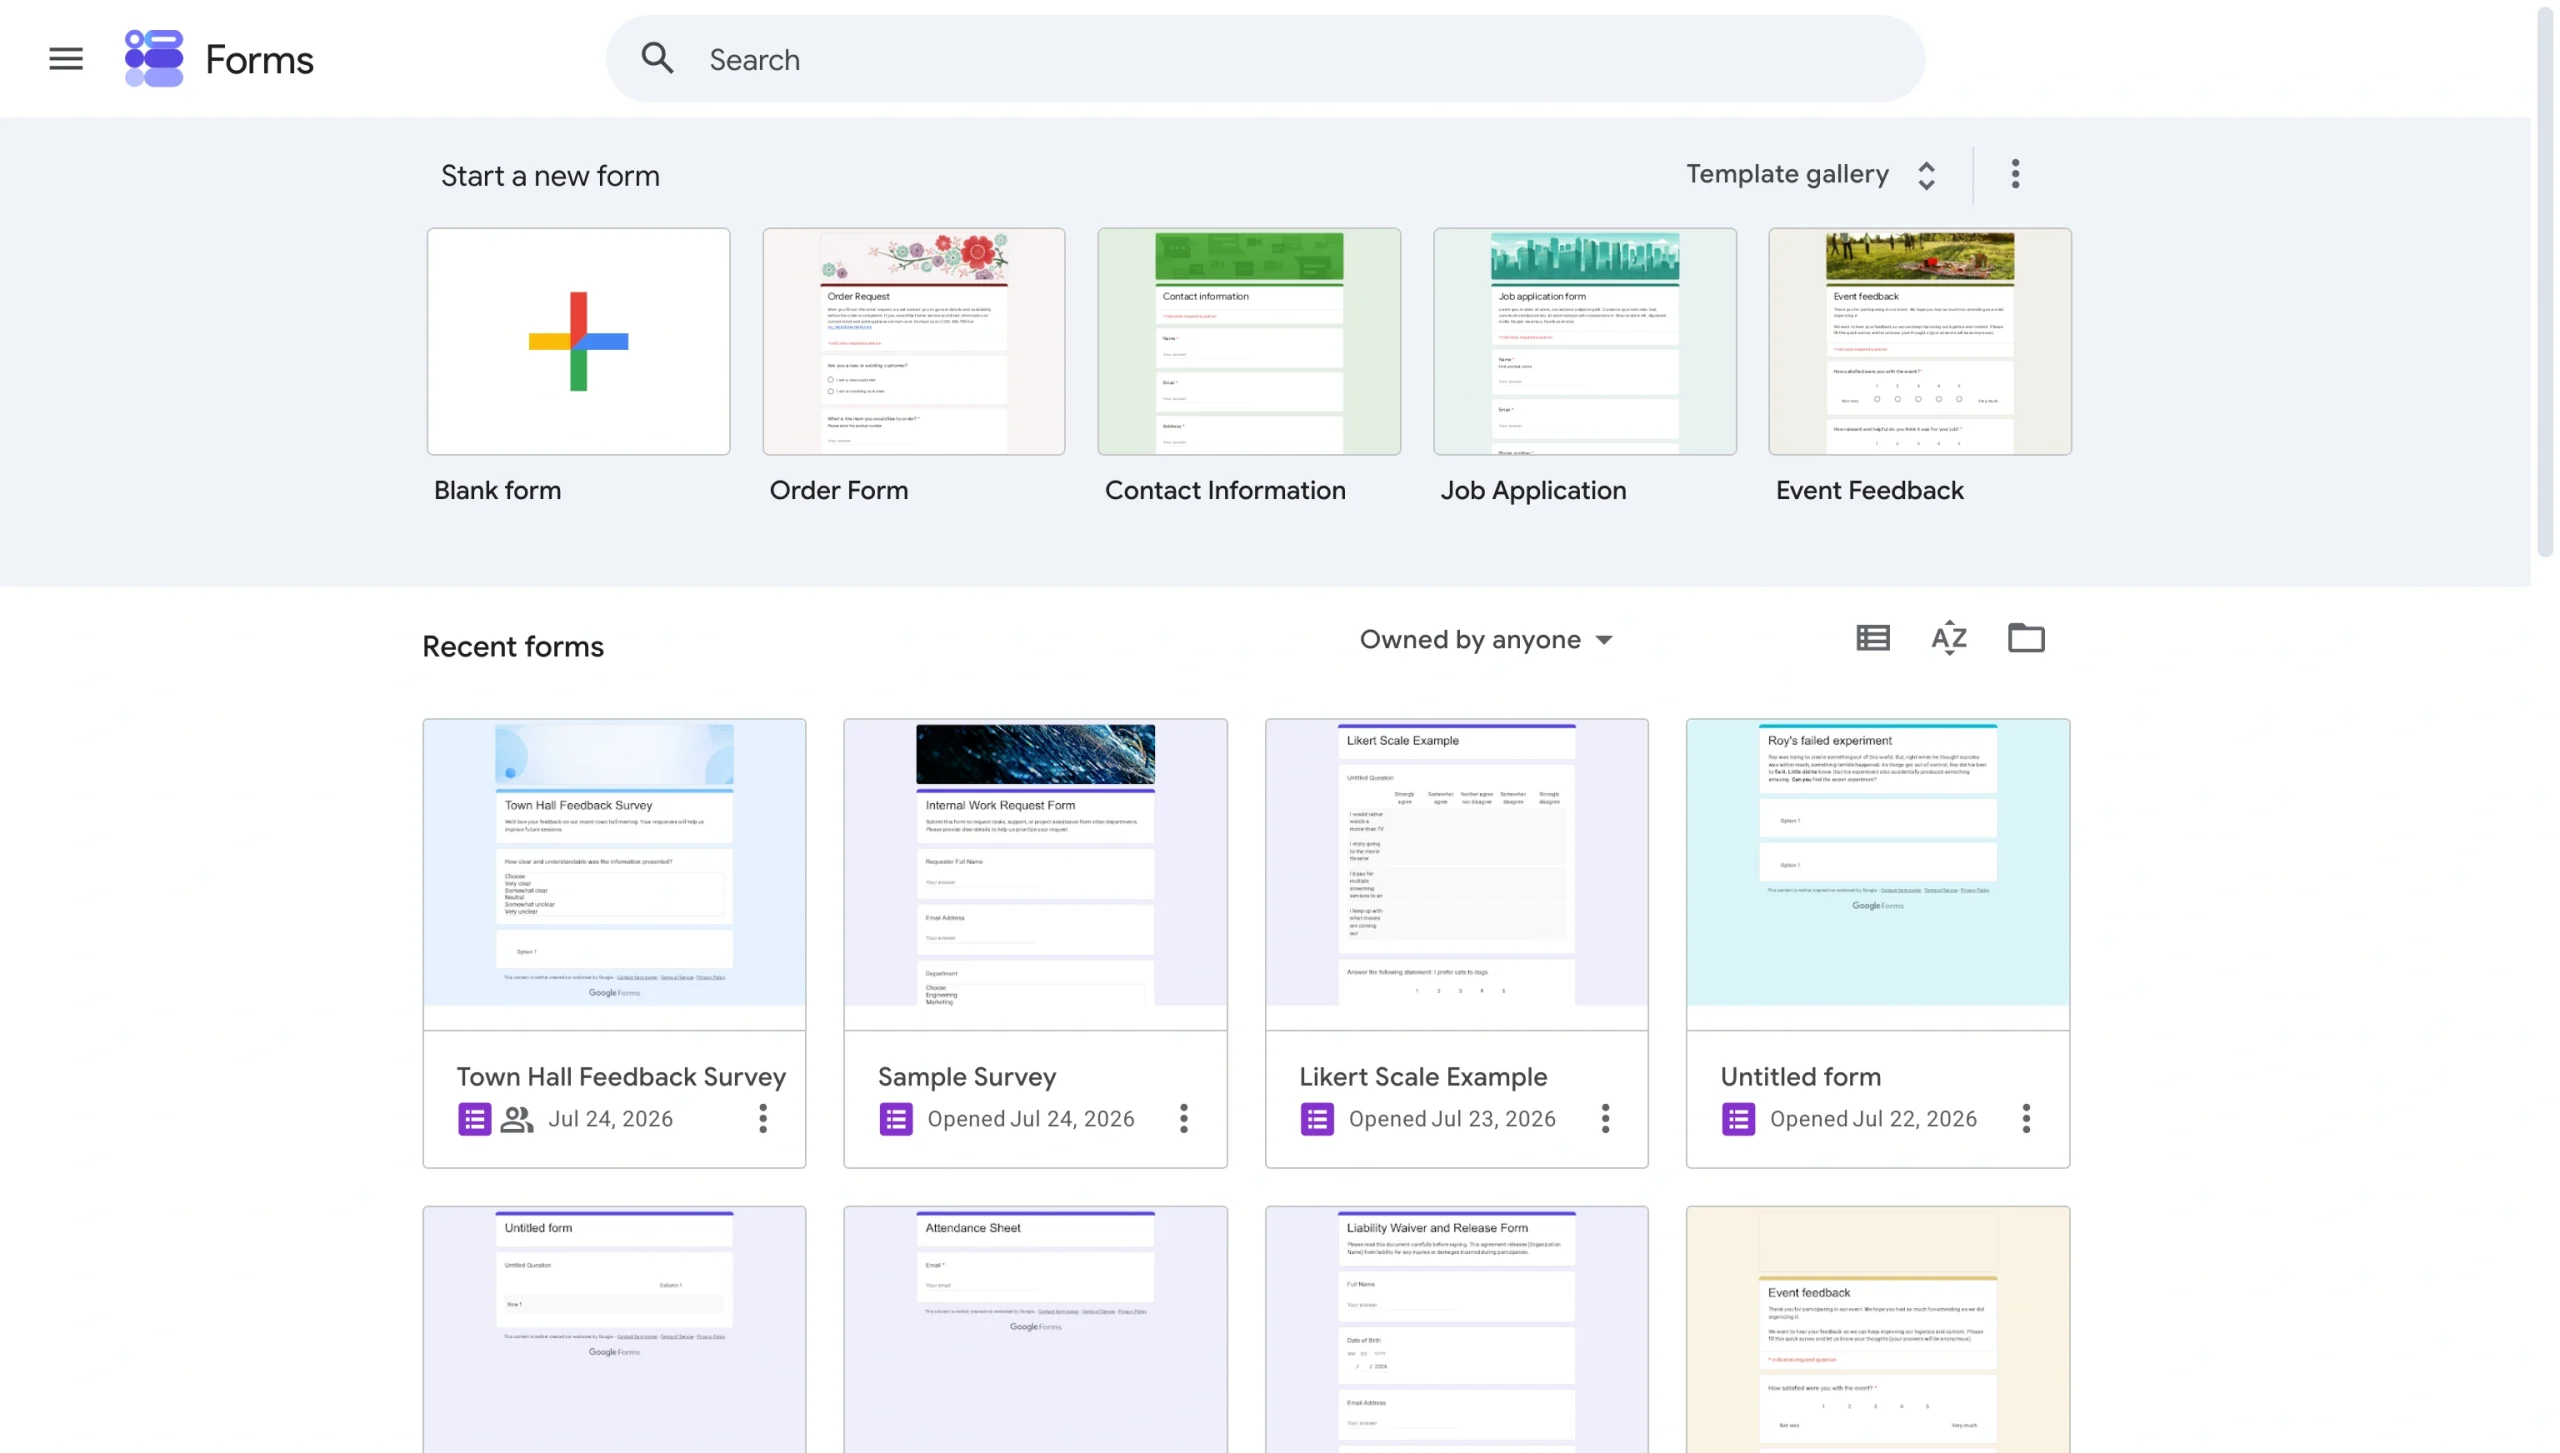Click the search magnifier icon

pos(657,59)
